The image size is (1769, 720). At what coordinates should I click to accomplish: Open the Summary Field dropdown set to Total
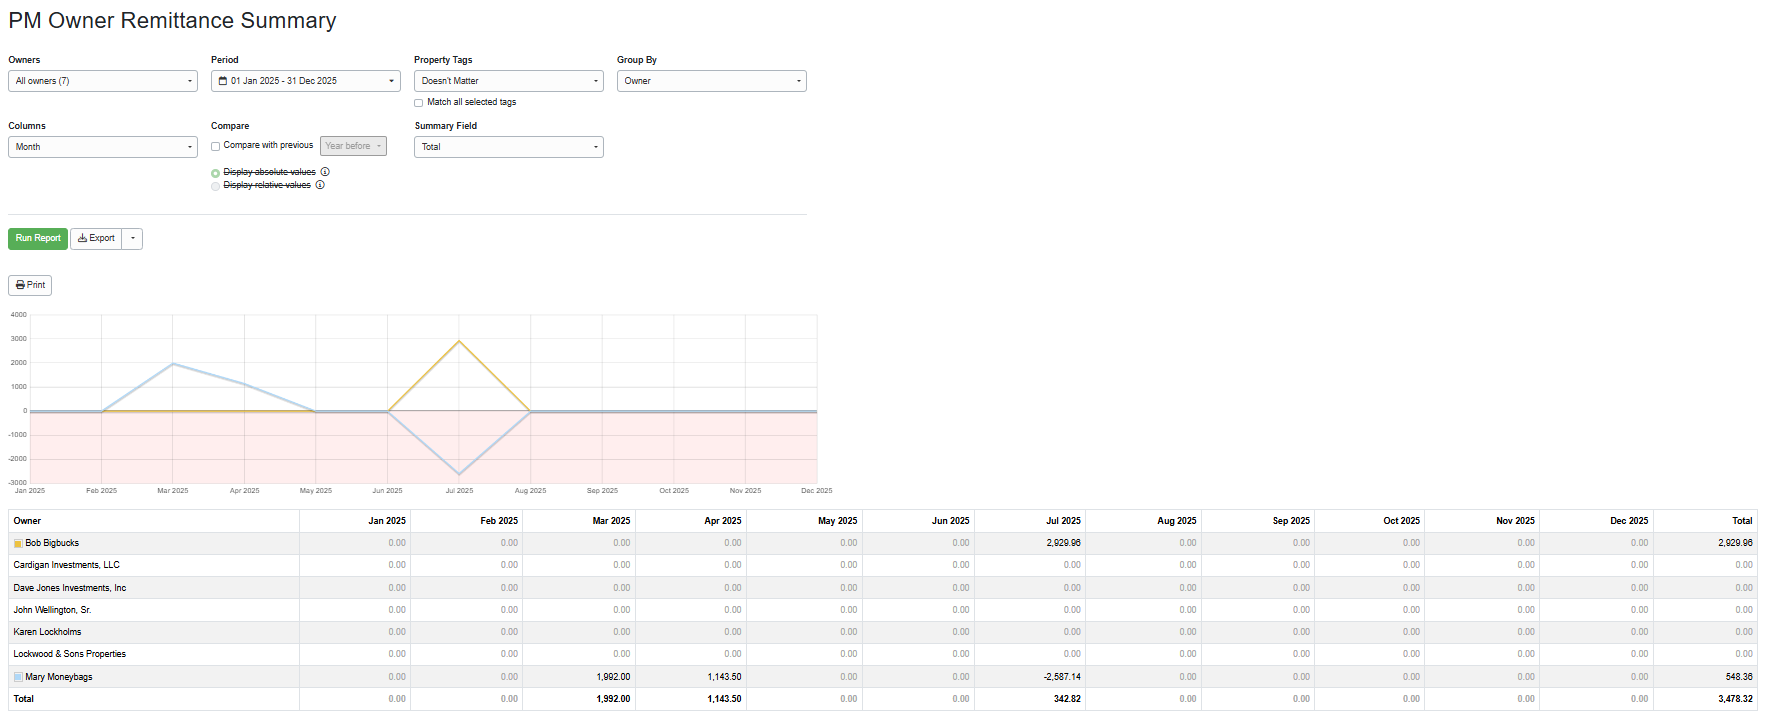(x=509, y=147)
